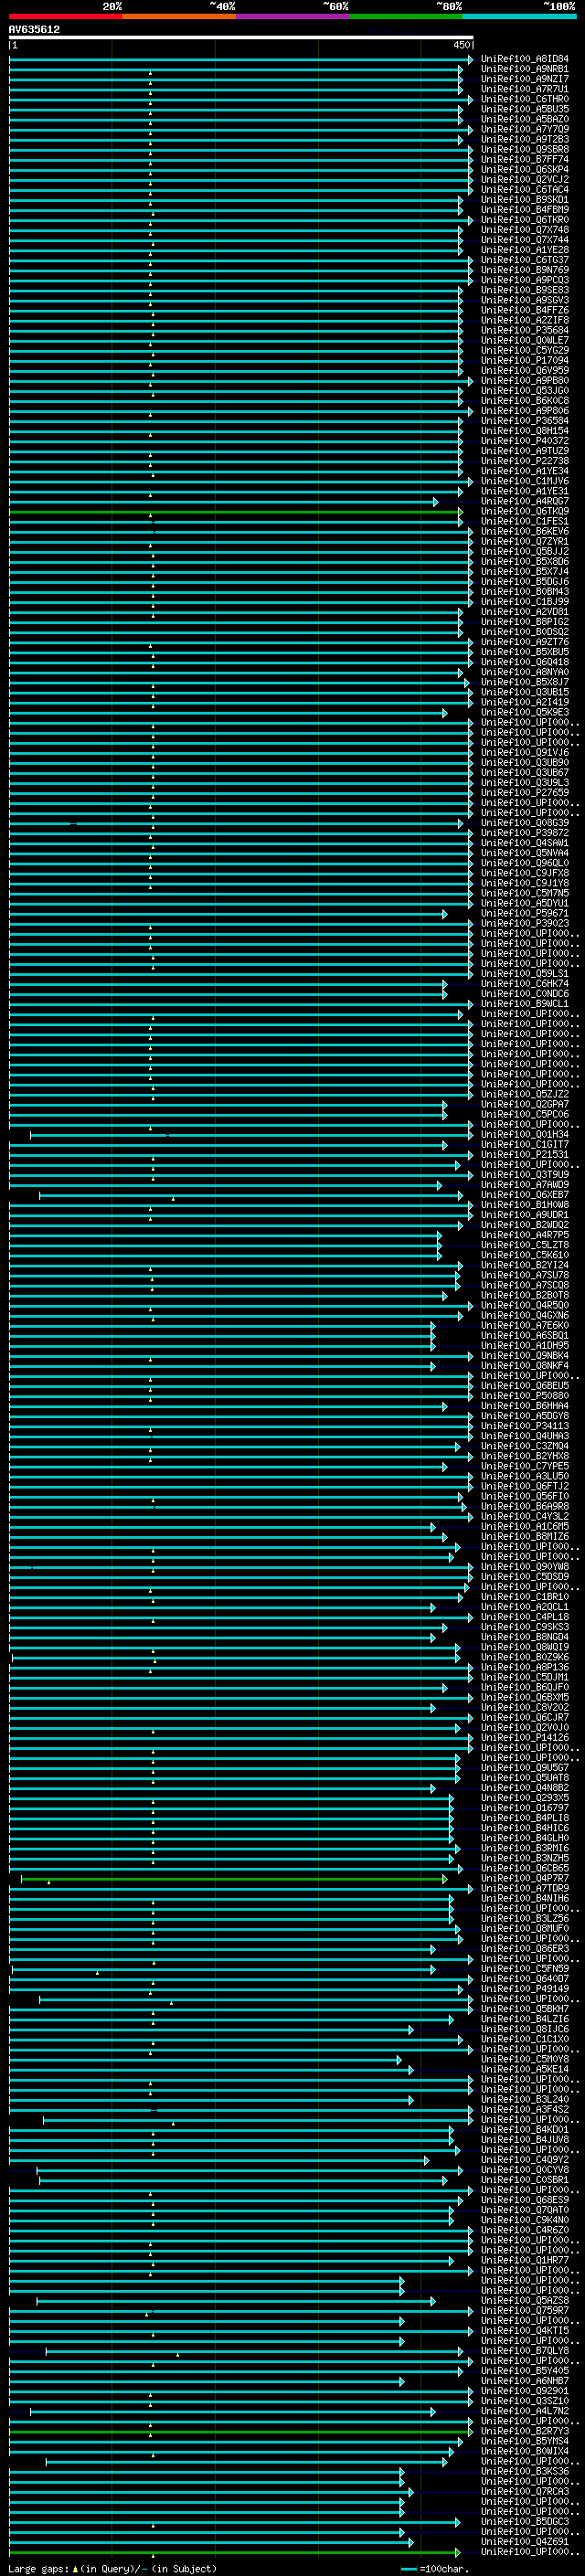Select the UniRef100_B9SKD1 label
The image size is (585, 2576).
[525, 199]
